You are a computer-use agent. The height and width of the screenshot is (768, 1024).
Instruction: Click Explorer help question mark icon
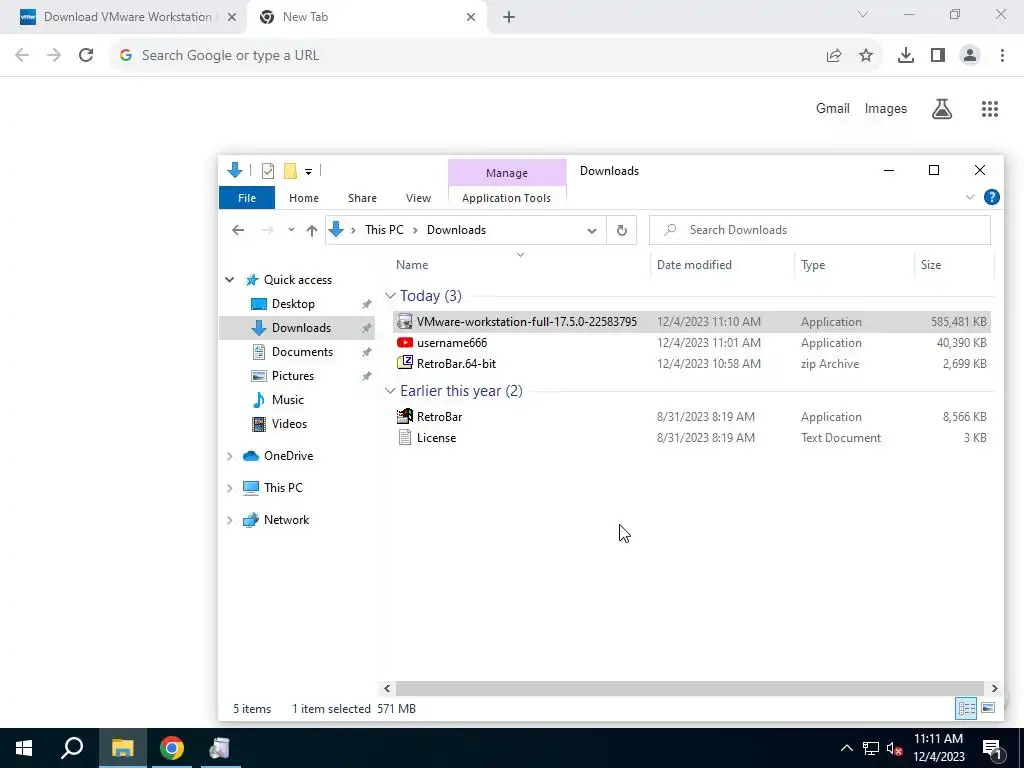(991, 197)
